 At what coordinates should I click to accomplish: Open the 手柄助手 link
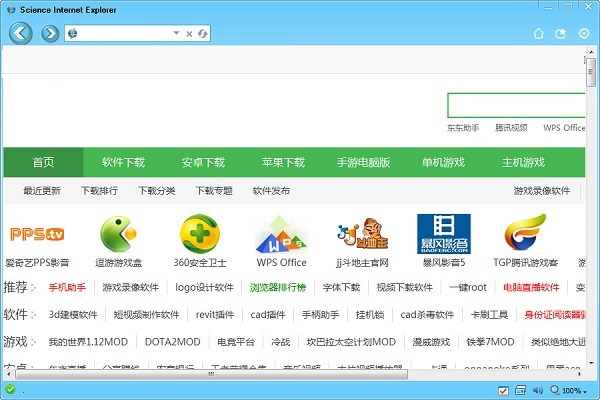pos(320,315)
